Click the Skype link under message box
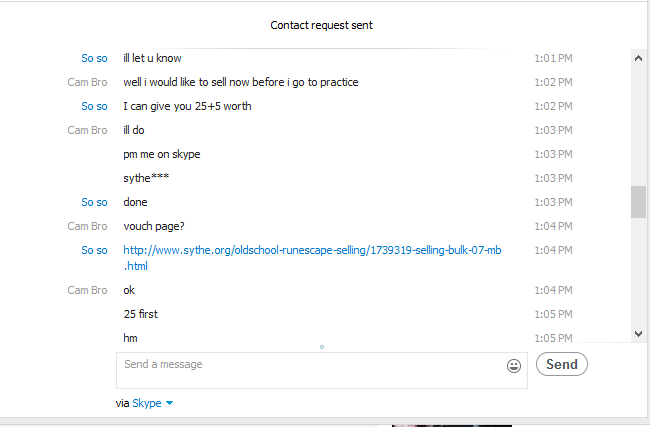 point(147,403)
